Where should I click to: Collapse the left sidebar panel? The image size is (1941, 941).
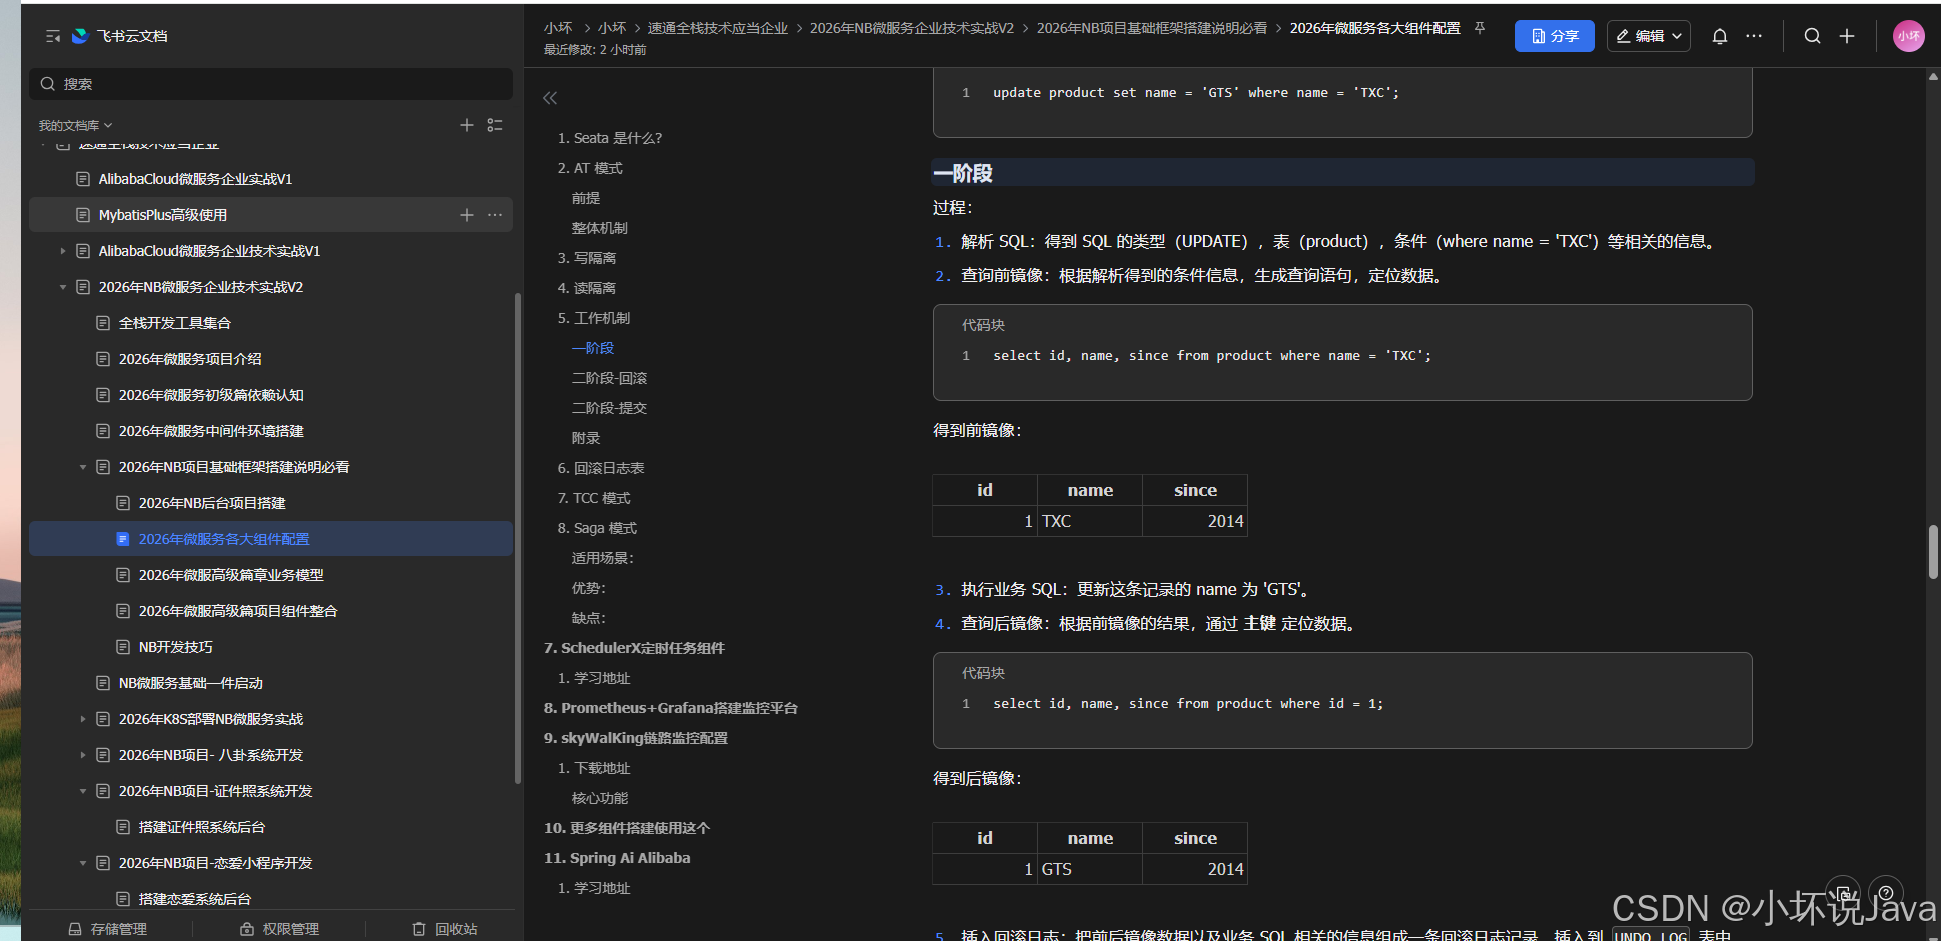pyautogui.click(x=52, y=36)
